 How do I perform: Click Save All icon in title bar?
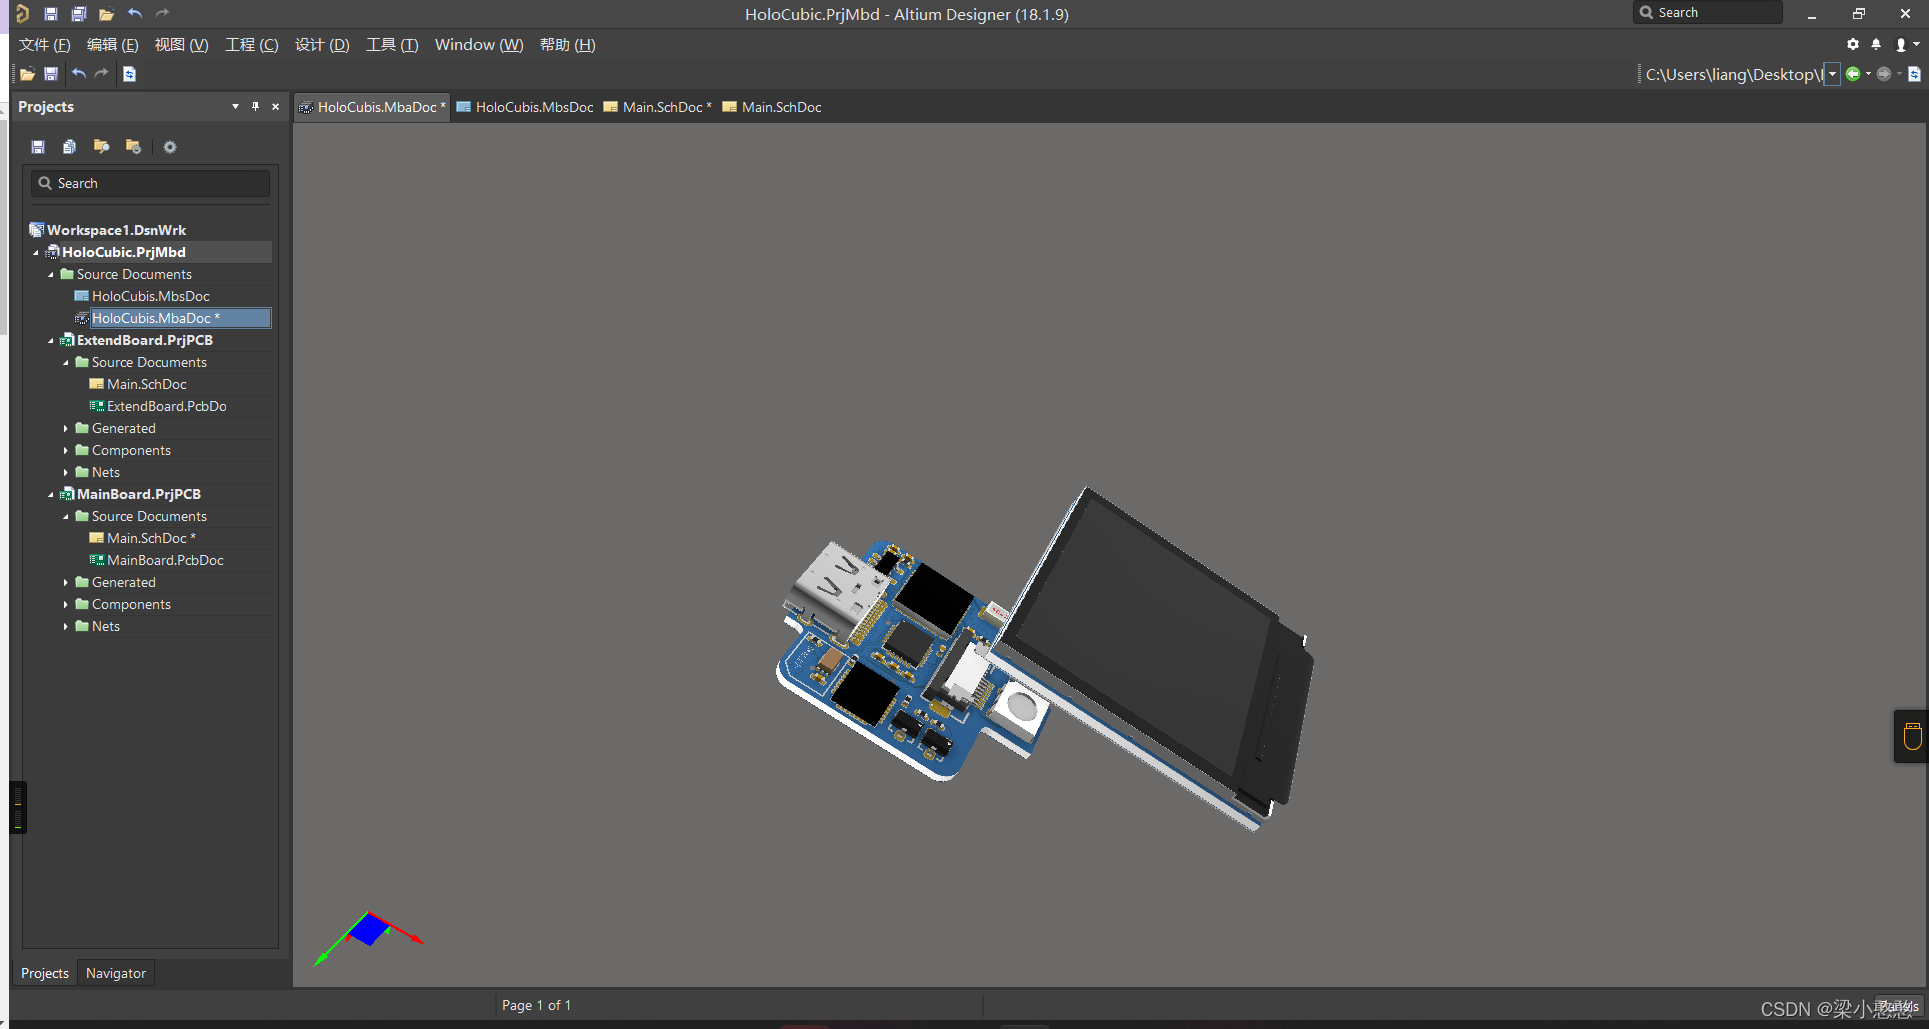78,14
